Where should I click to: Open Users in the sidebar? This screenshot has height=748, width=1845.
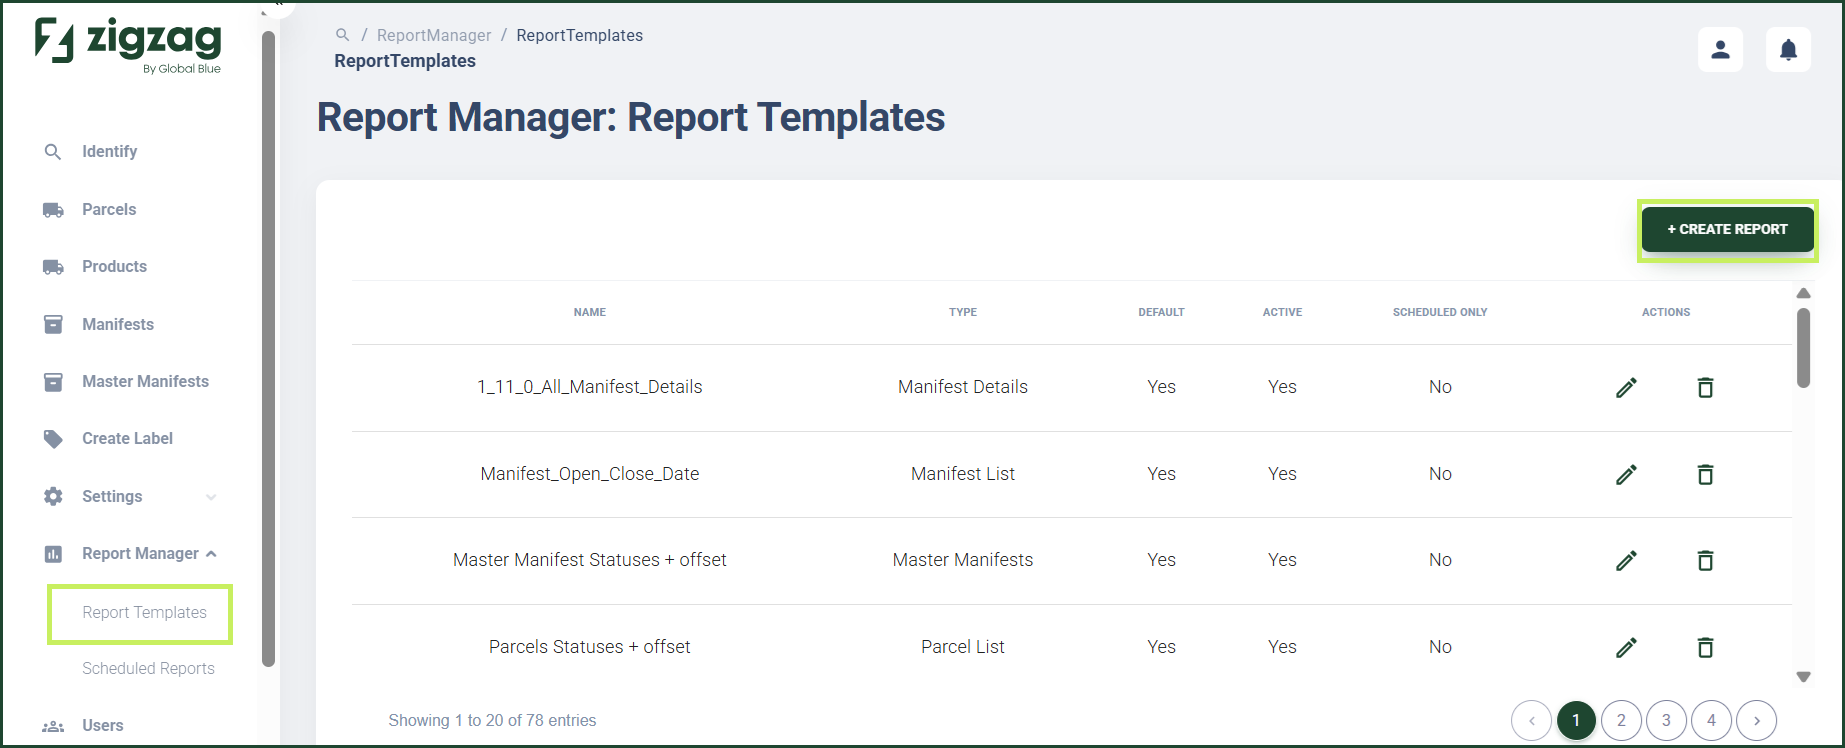click(x=103, y=726)
